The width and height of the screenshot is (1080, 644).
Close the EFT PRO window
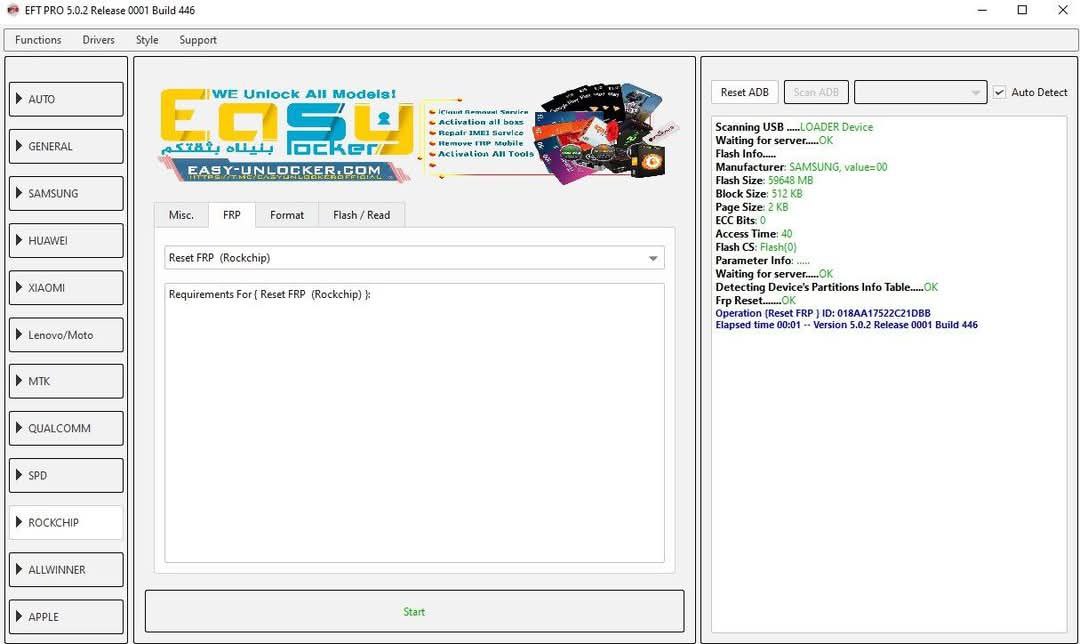1063,10
